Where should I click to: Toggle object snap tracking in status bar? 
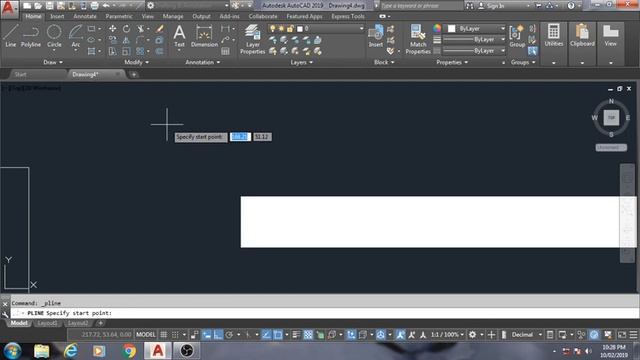pyautogui.click(x=266, y=335)
